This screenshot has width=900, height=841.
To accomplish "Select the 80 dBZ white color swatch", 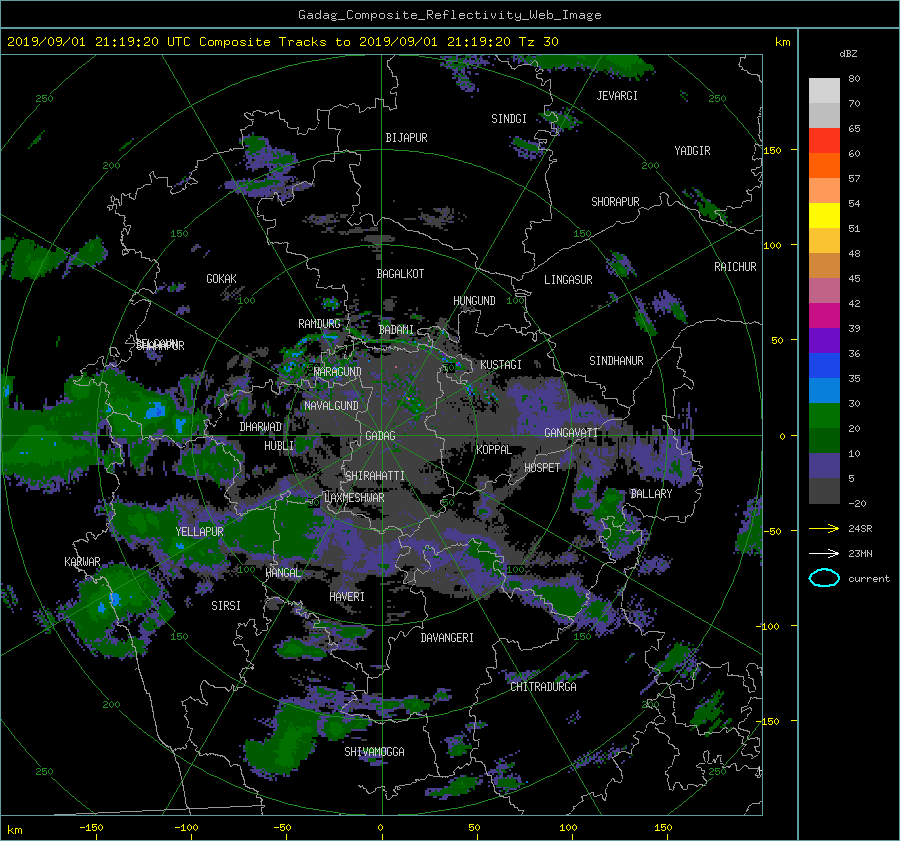I will coord(824,91).
